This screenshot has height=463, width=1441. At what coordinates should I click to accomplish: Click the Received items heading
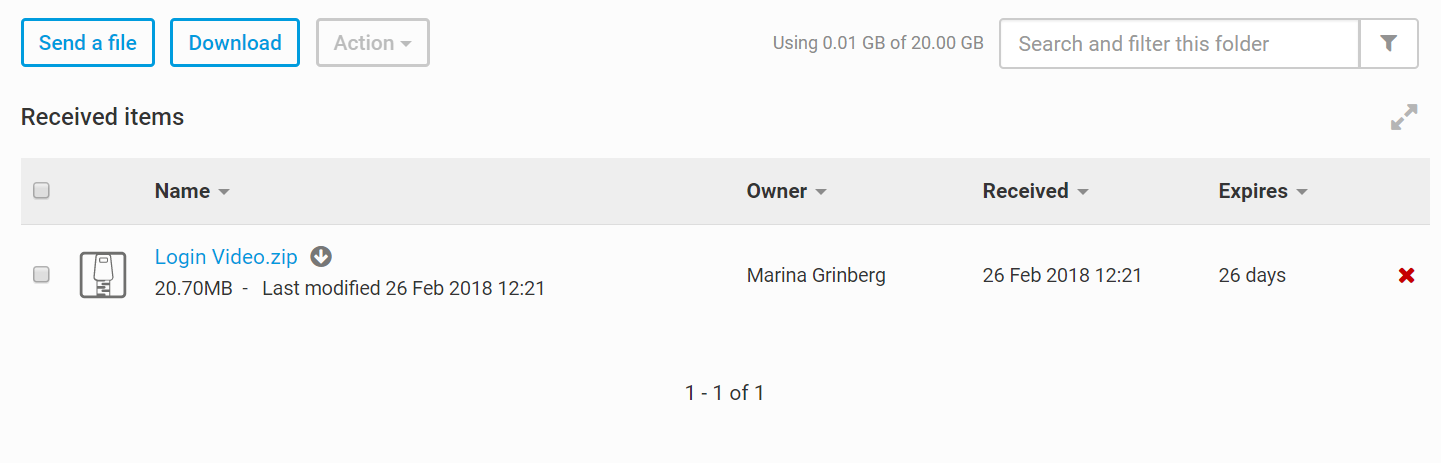click(x=102, y=117)
